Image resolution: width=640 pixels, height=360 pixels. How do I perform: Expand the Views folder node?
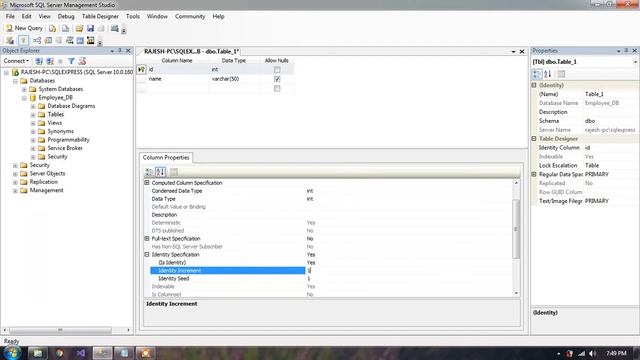33,123
